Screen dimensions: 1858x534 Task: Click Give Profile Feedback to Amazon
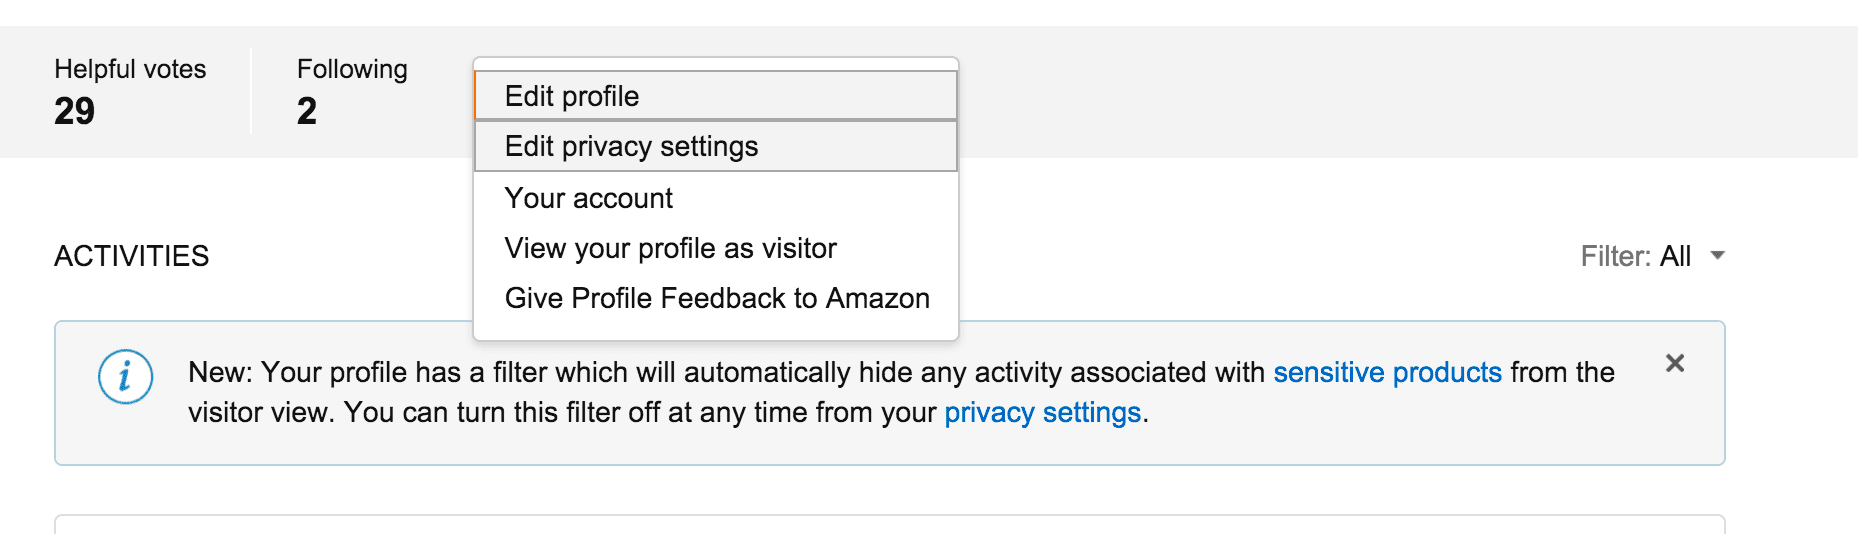click(x=716, y=298)
